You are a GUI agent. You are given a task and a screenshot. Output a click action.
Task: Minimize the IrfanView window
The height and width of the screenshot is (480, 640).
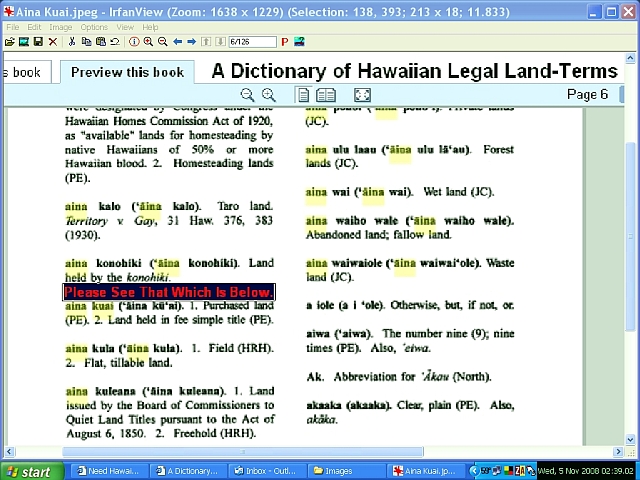pyautogui.click(x=595, y=11)
